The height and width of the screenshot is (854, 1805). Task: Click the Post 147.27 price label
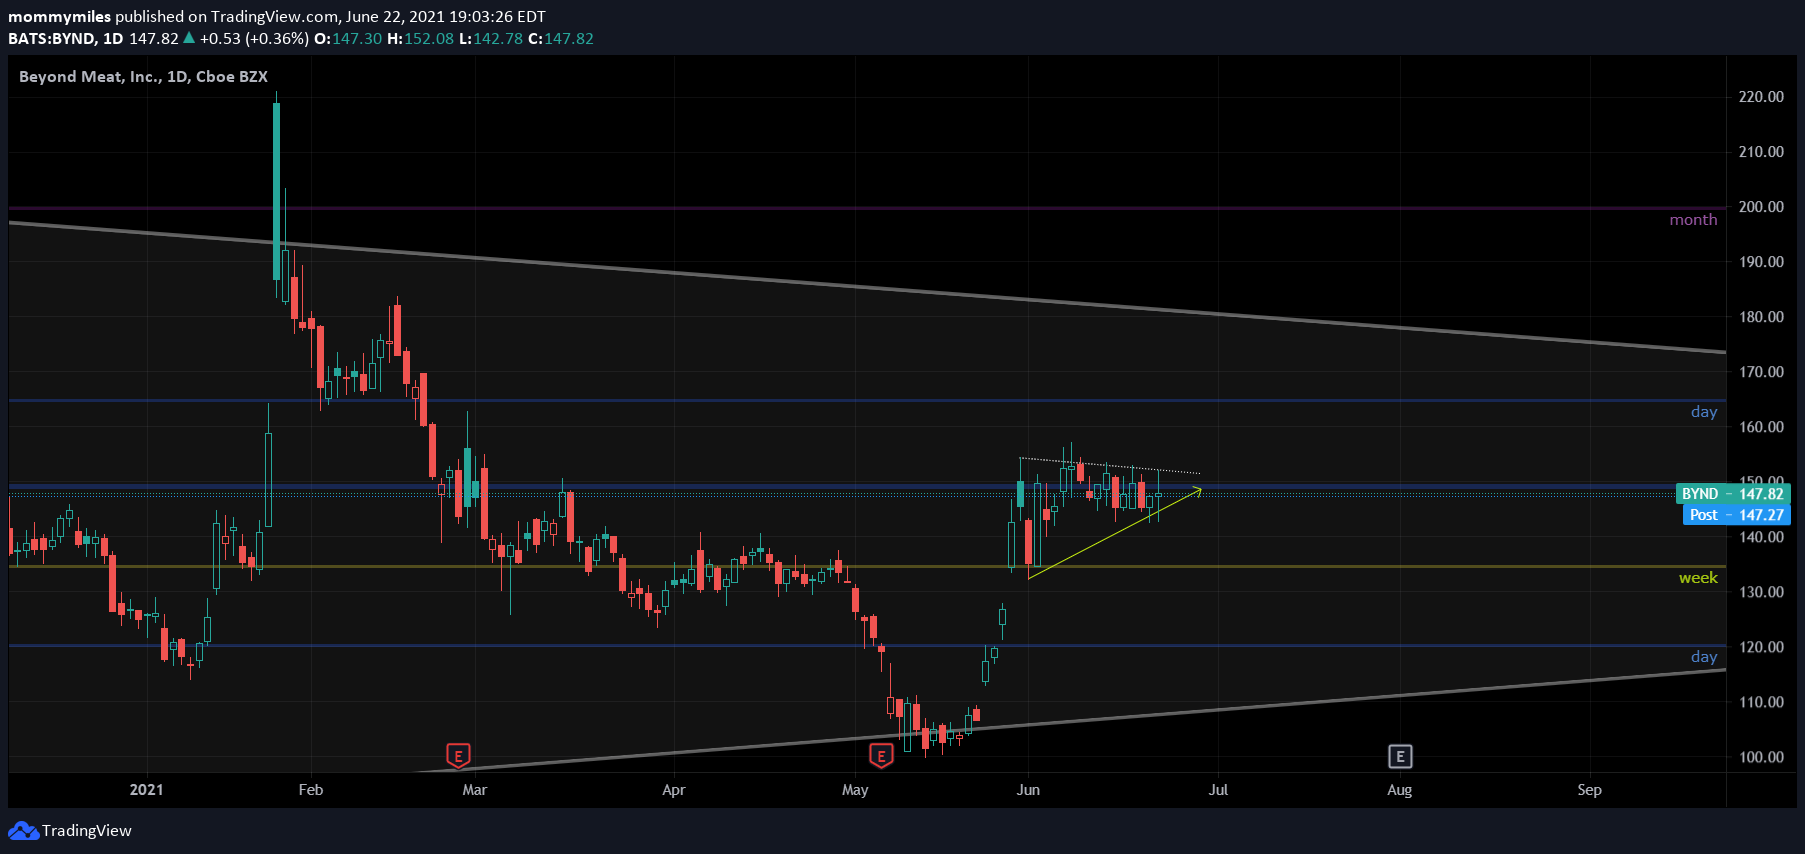pos(1736,515)
